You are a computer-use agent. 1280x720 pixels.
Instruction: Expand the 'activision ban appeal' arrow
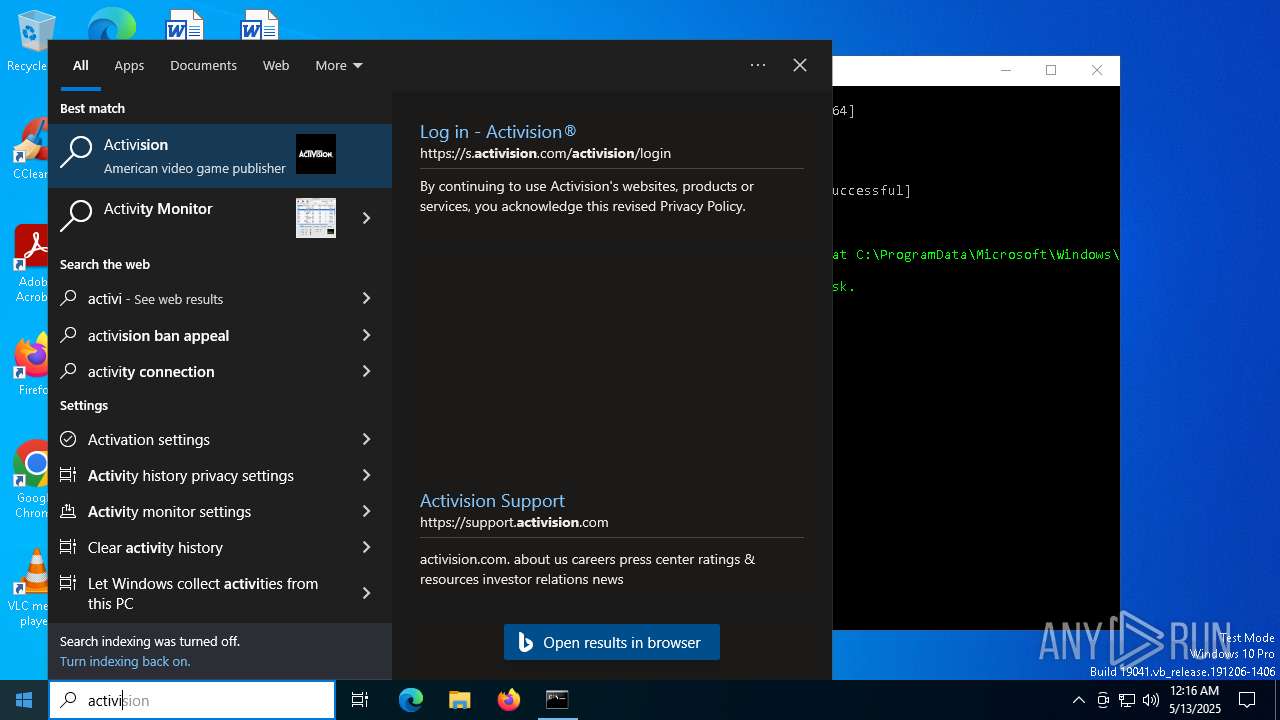coord(366,335)
